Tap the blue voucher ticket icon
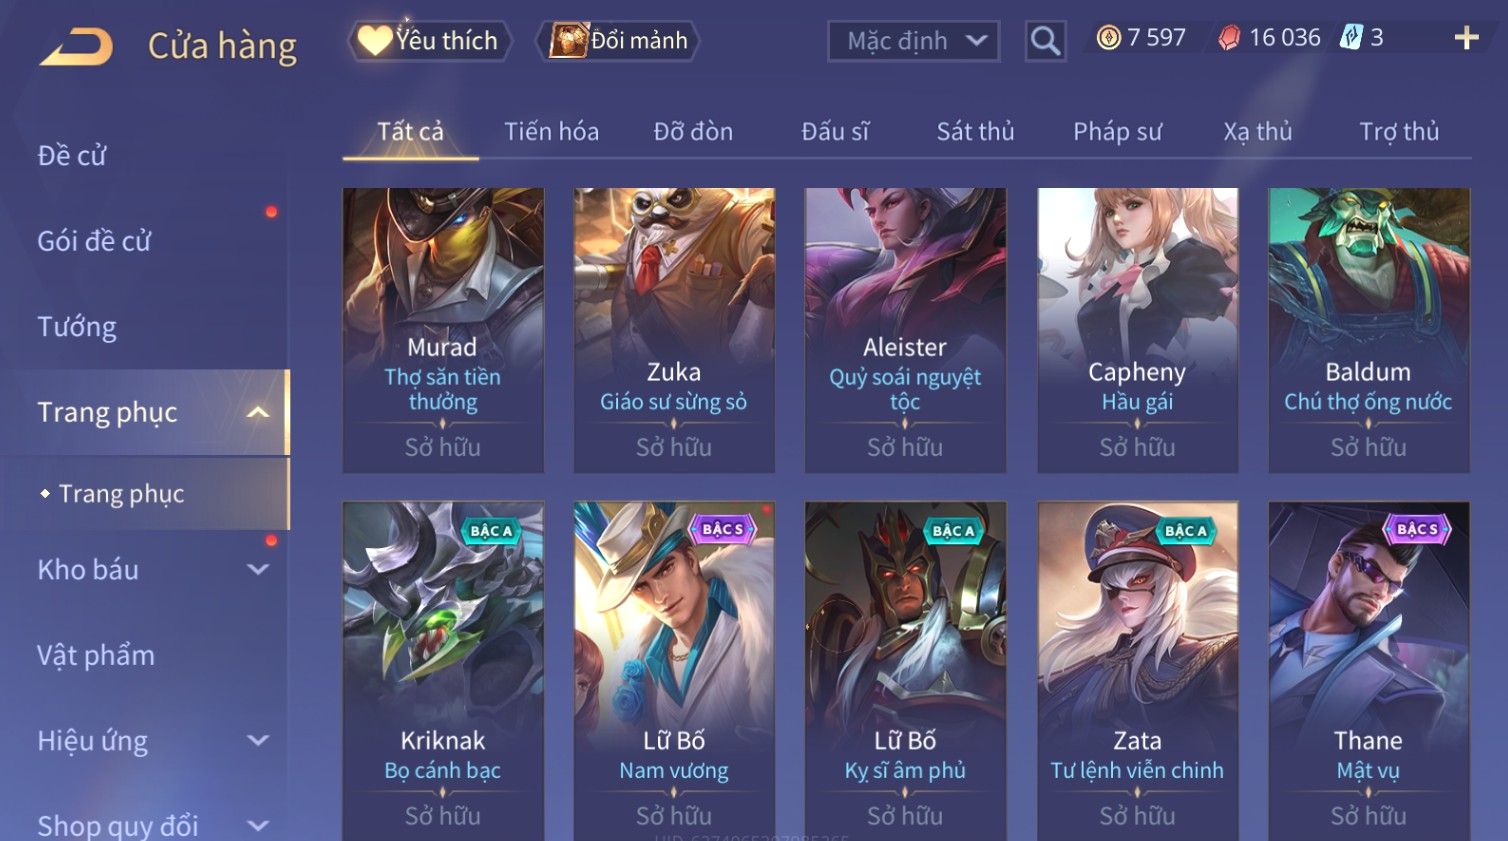The height and width of the screenshot is (841, 1508). (x=1351, y=38)
